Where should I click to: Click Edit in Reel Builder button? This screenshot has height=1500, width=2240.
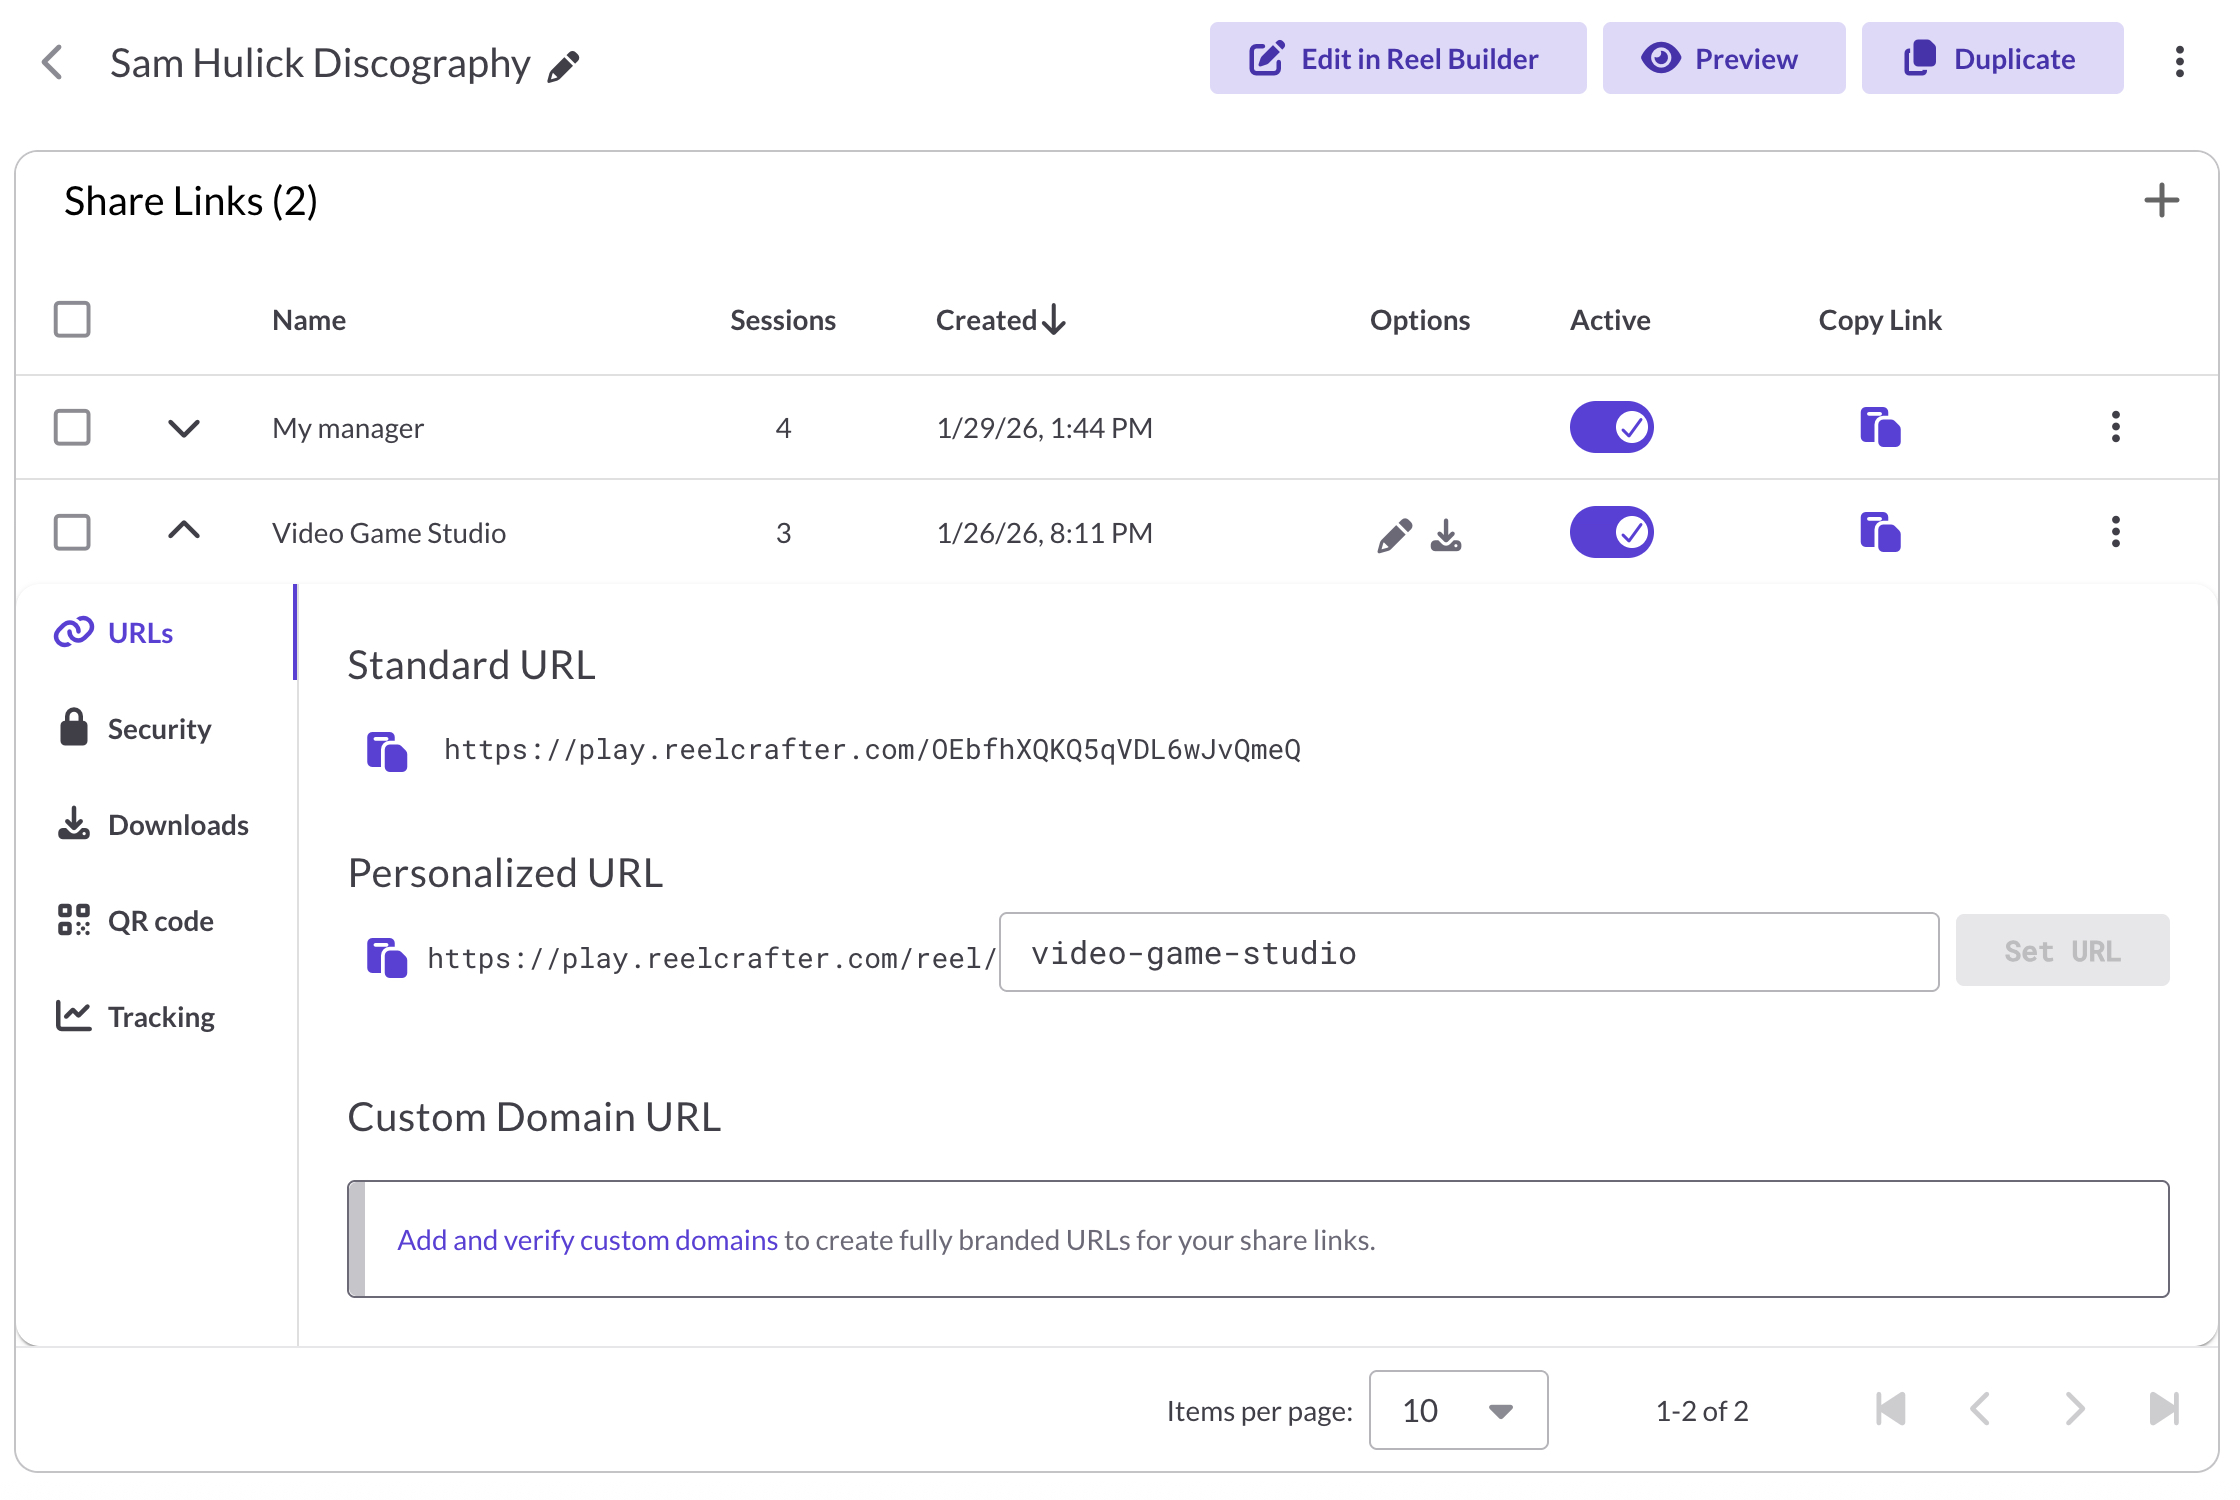(x=1397, y=59)
